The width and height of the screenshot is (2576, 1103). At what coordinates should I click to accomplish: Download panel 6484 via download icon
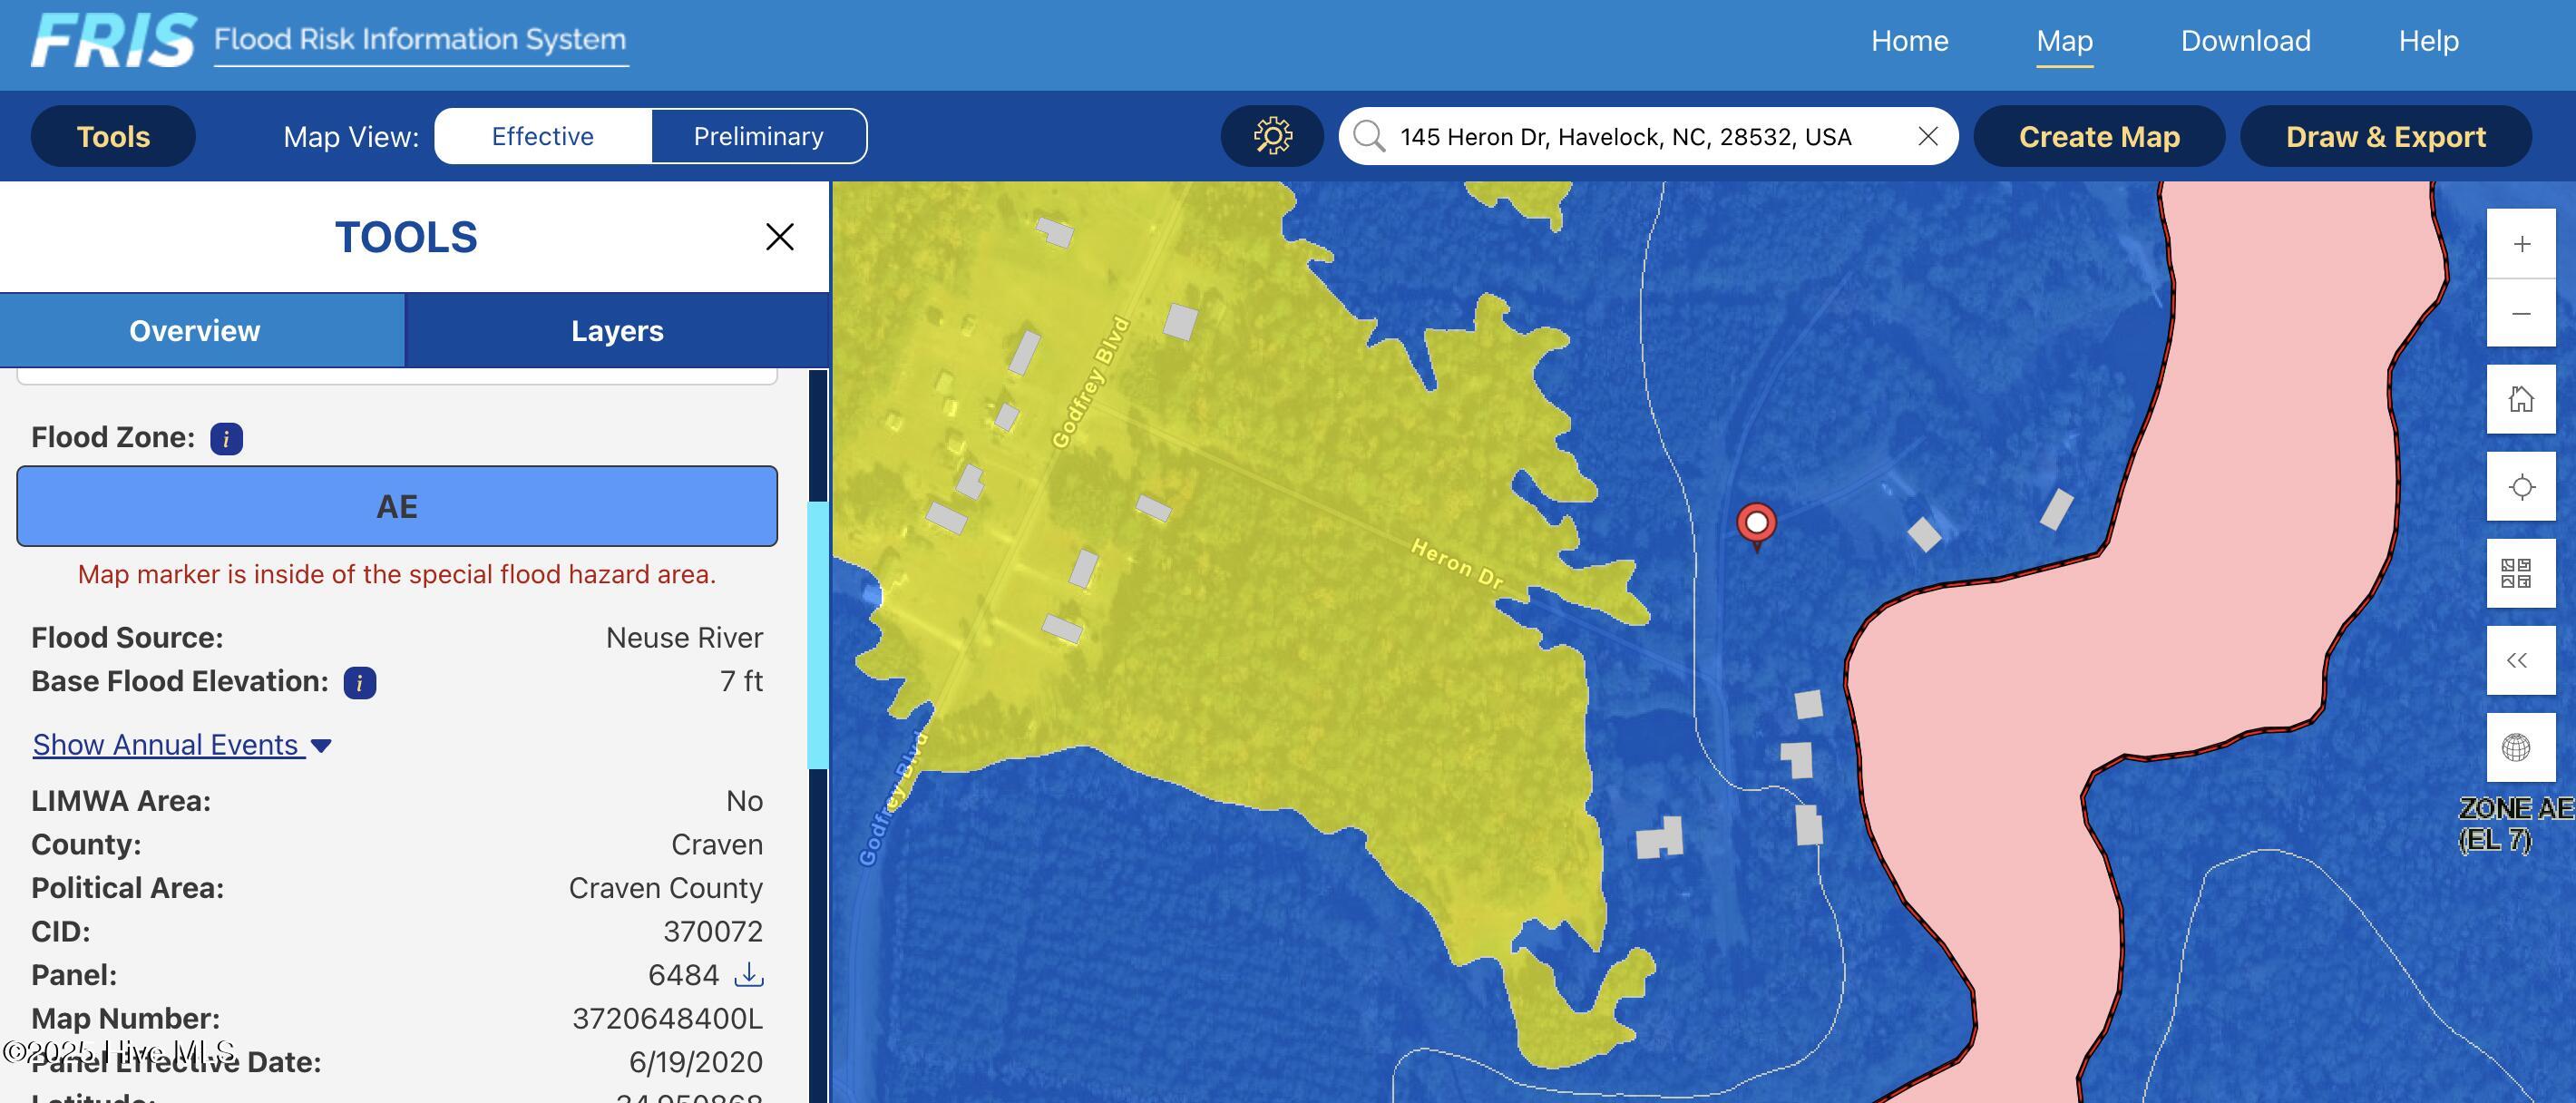[x=749, y=974]
